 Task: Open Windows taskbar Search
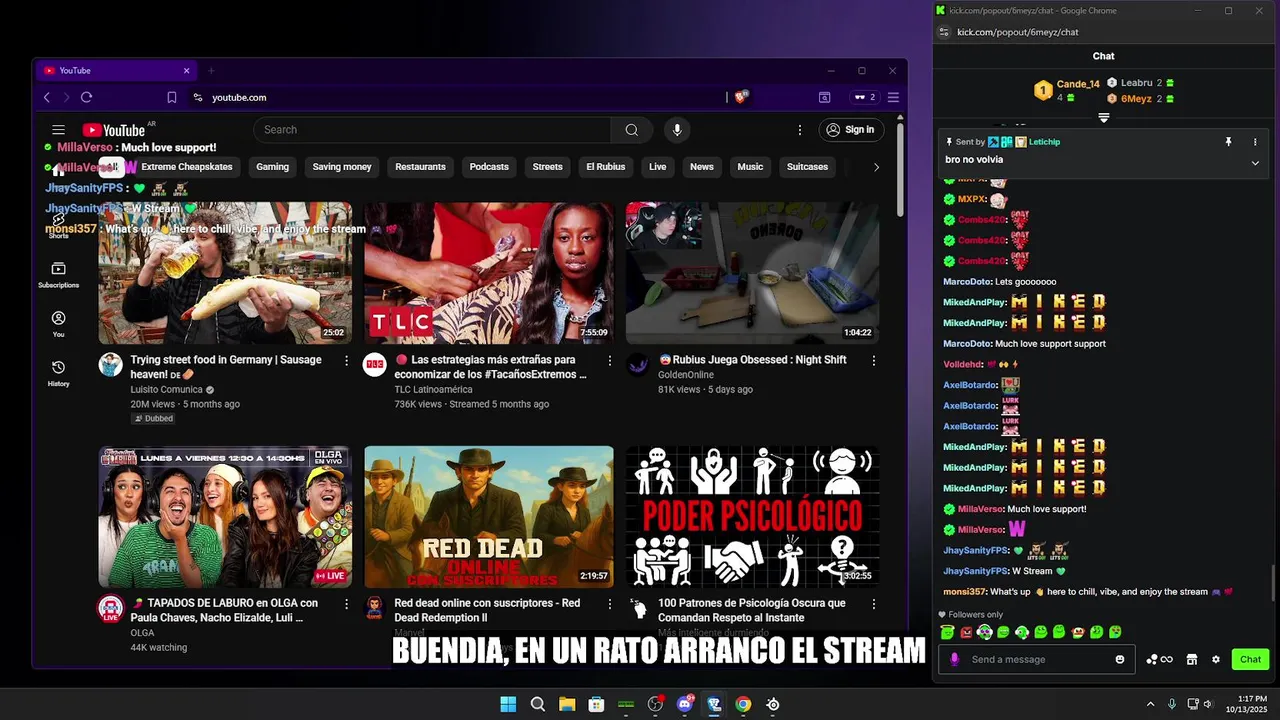(x=538, y=704)
